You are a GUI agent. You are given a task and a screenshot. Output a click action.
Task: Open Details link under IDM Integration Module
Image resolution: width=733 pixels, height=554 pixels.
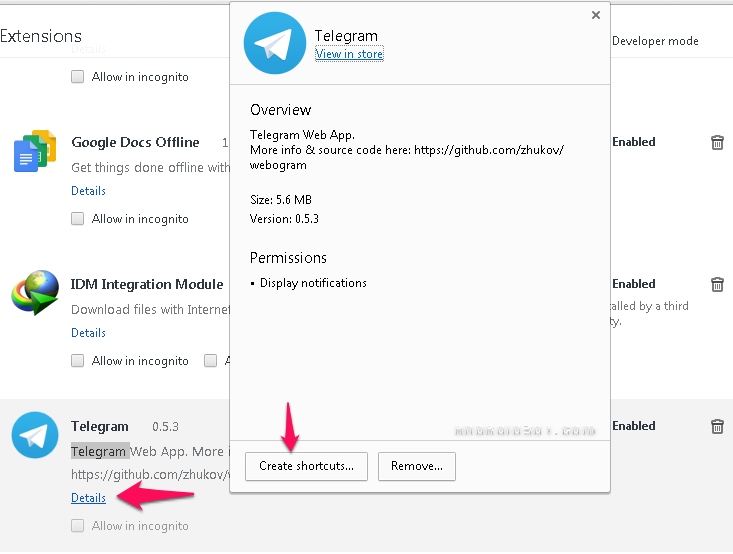(88, 333)
